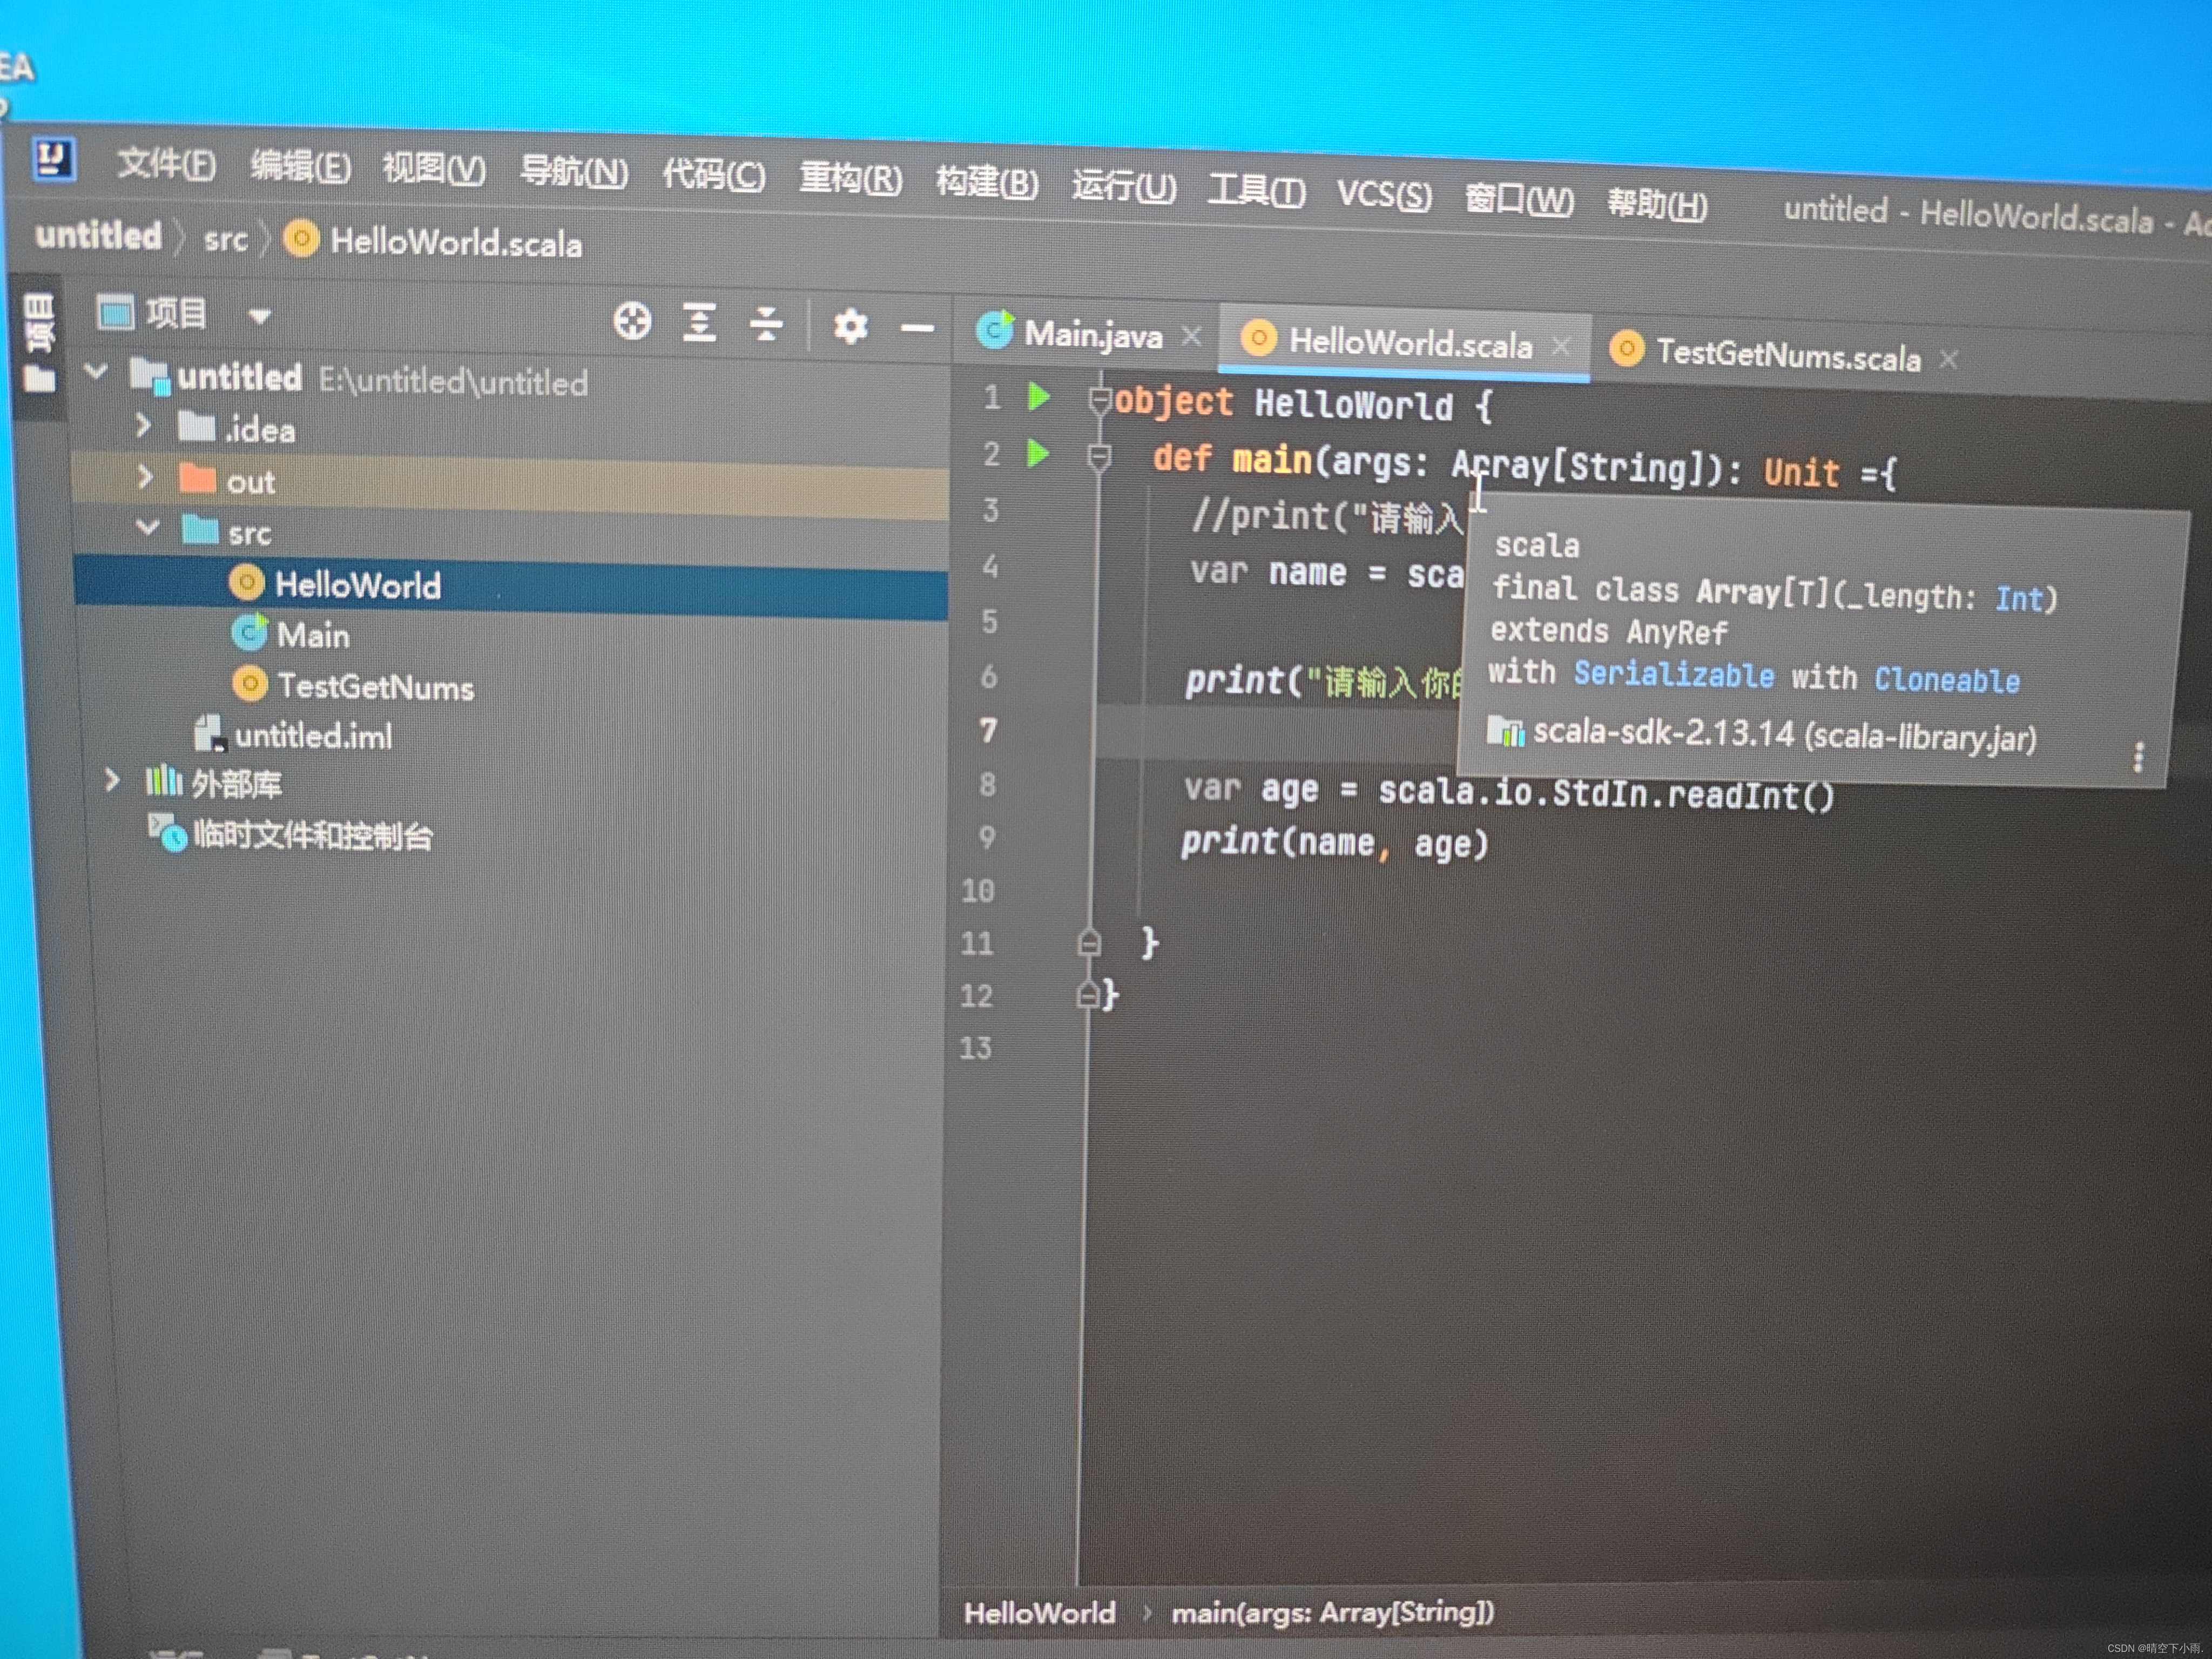Open the 导航(N) menu
This screenshot has height=1659, width=2212.
tap(574, 172)
